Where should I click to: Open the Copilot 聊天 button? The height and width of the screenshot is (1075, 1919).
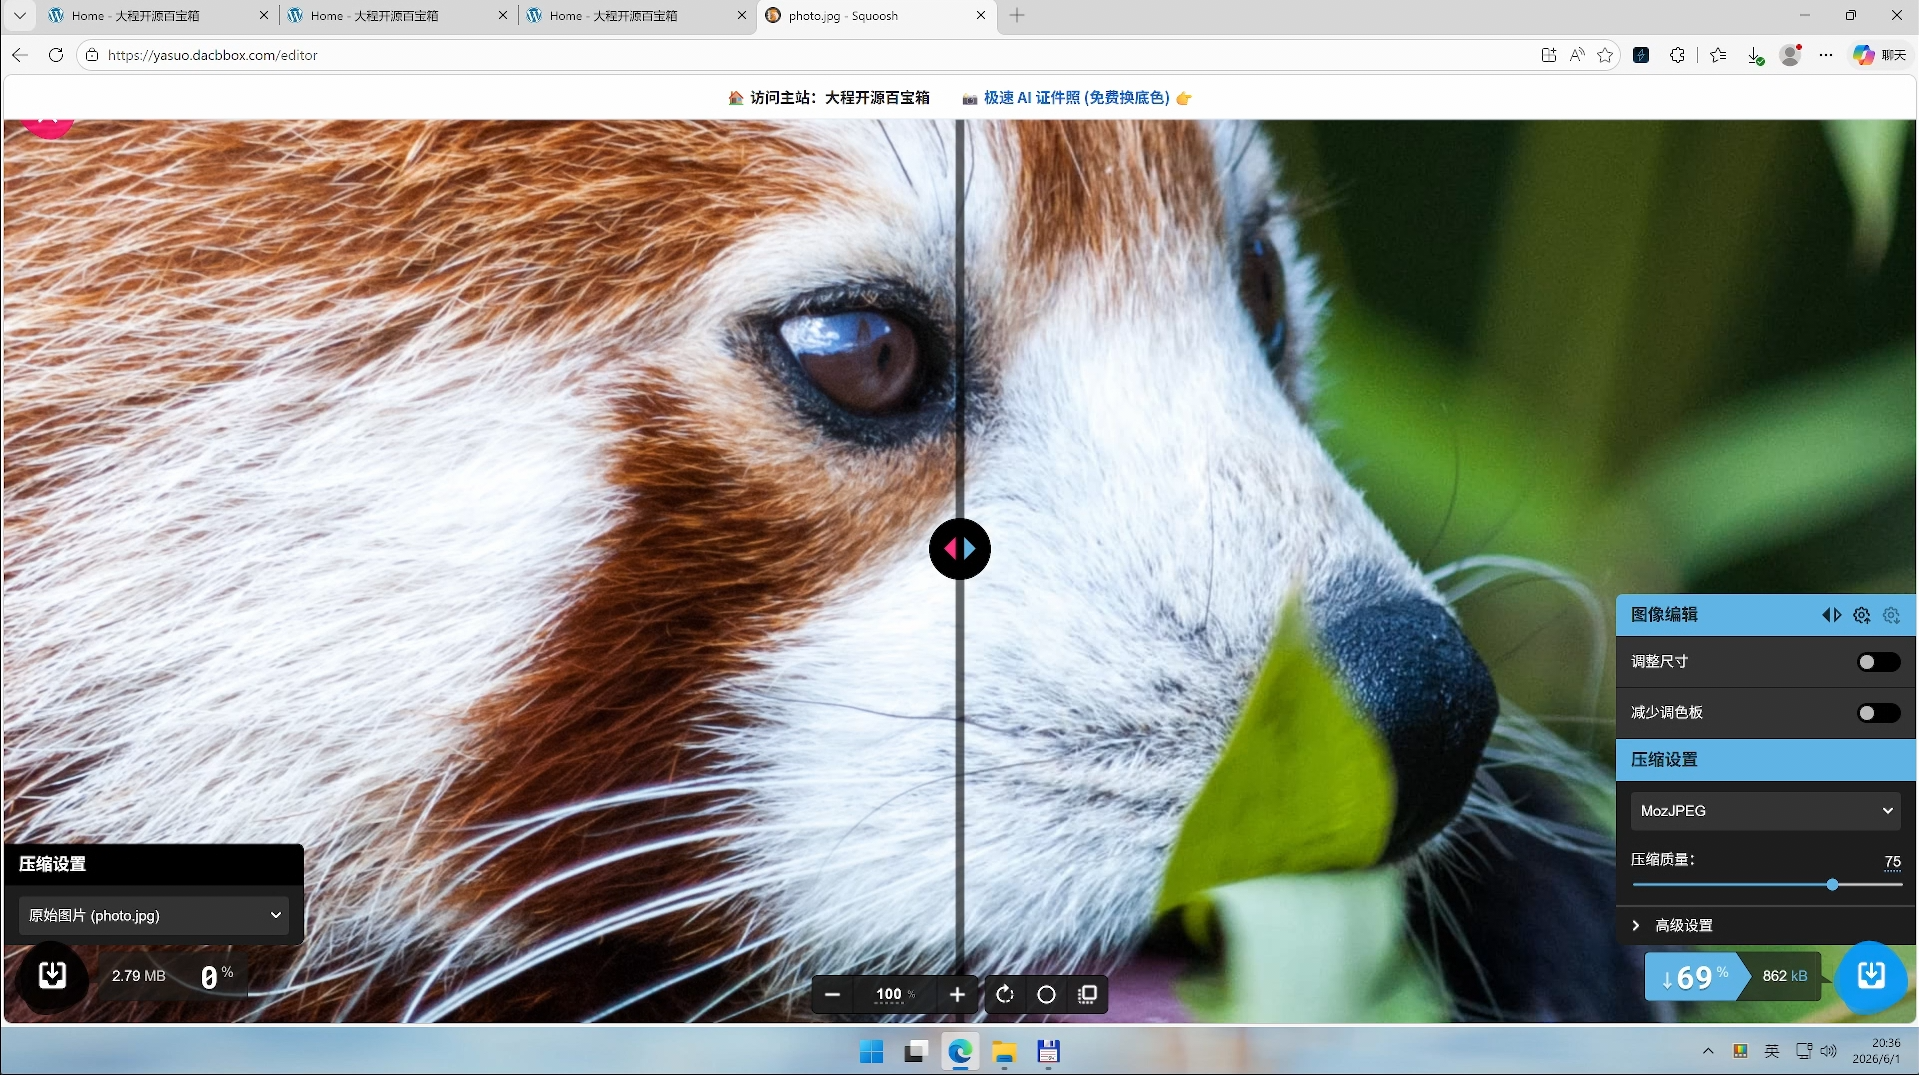click(x=1879, y=55)
